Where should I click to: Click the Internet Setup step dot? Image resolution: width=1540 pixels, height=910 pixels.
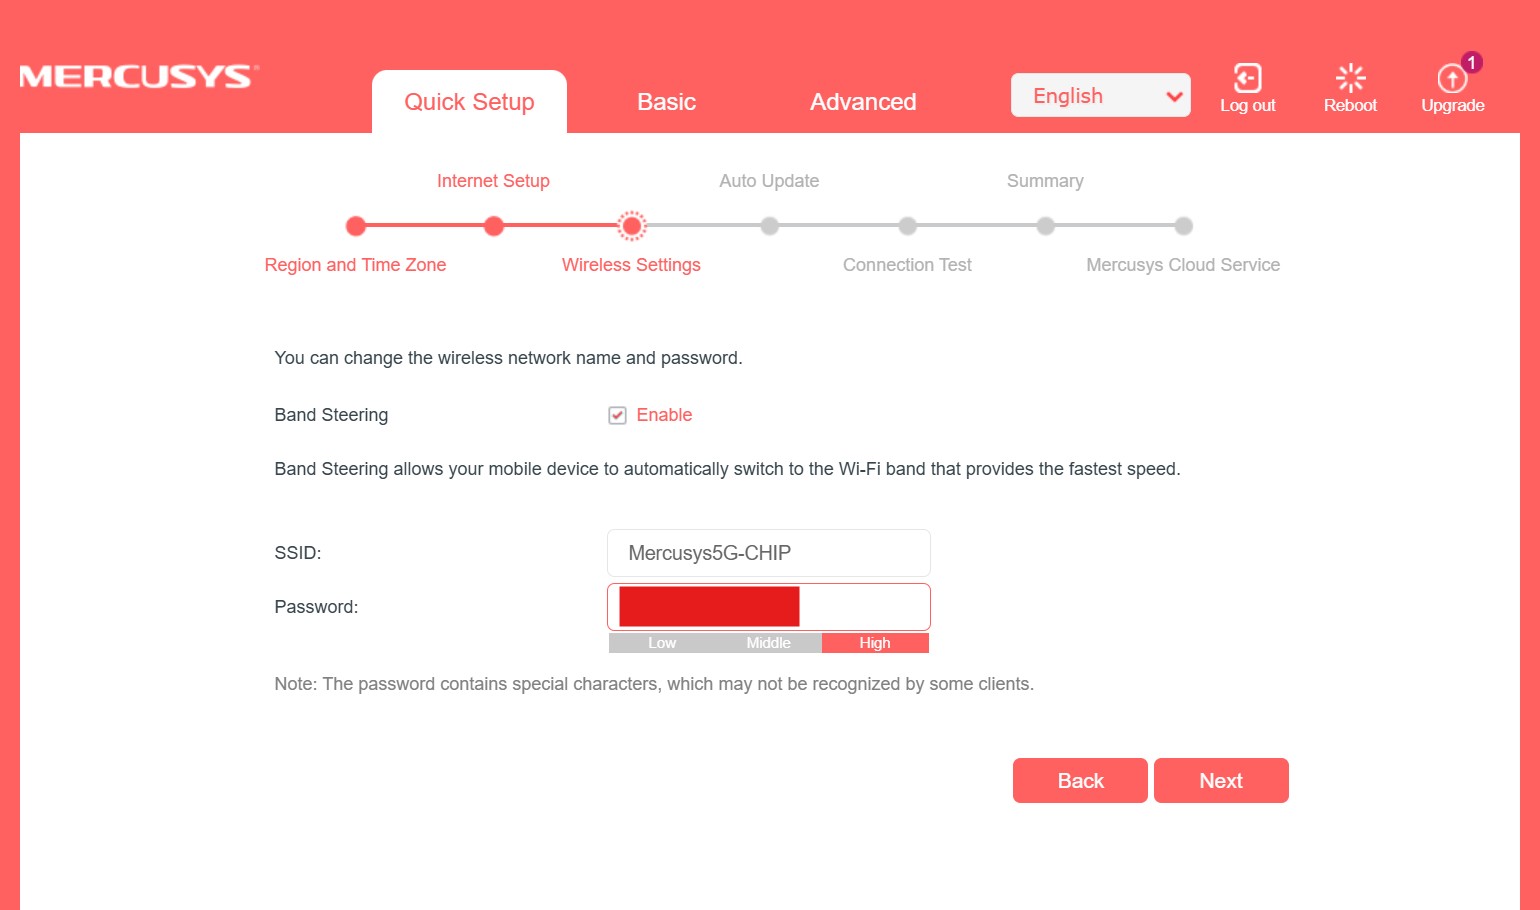point(493,226)
